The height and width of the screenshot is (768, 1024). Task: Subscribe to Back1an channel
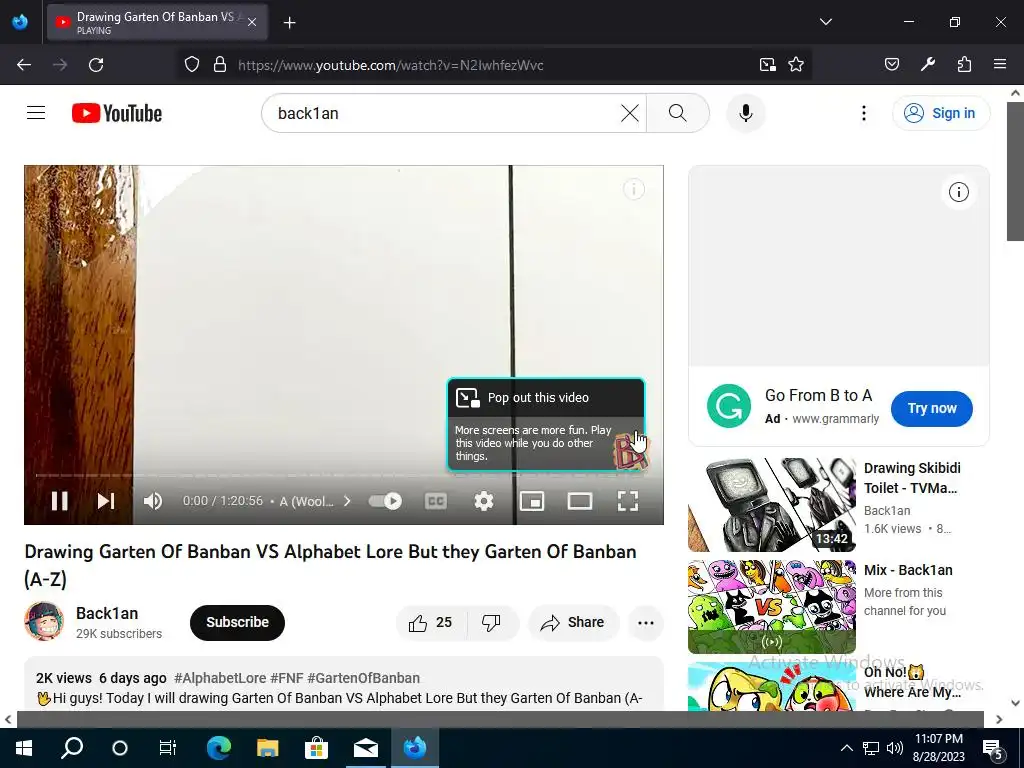tap(237, 622)
